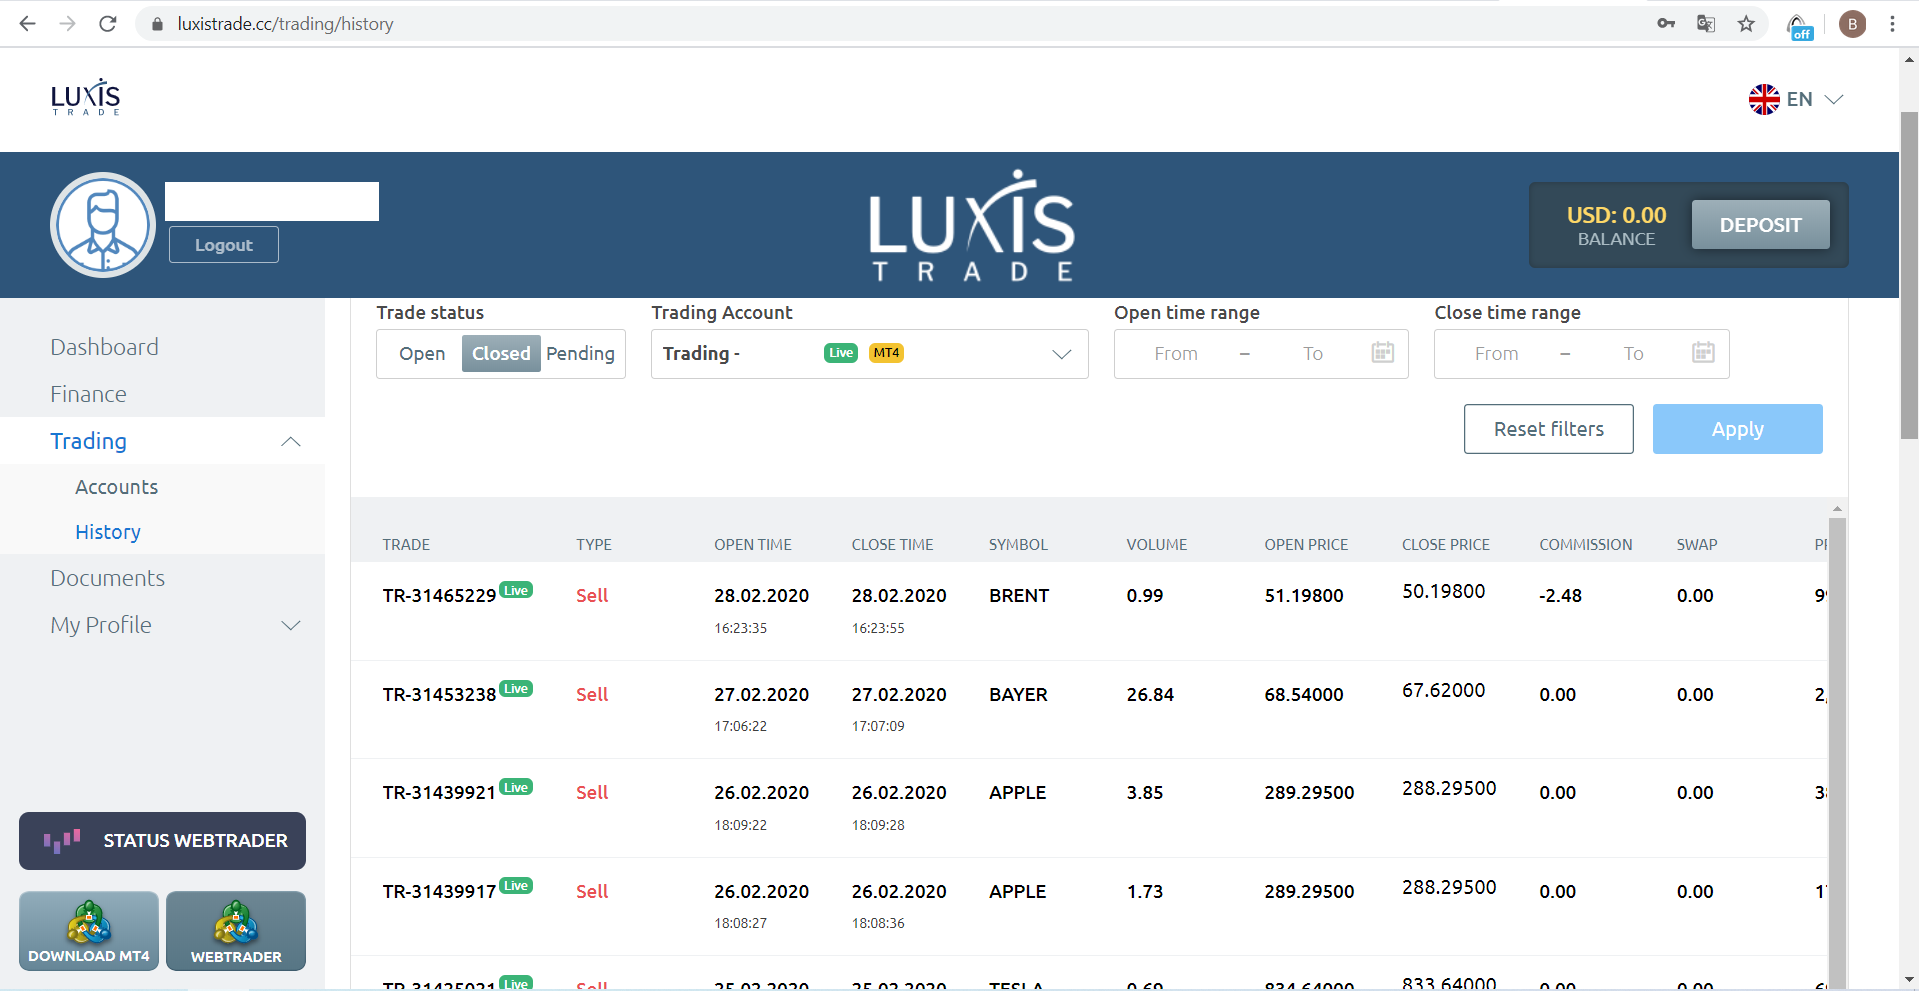Image resolution: width=1919 pixels, height=991 pixels.
Task: Open the Trading Account dropdown
Action: pyautogui.click(x=869, y=354)
